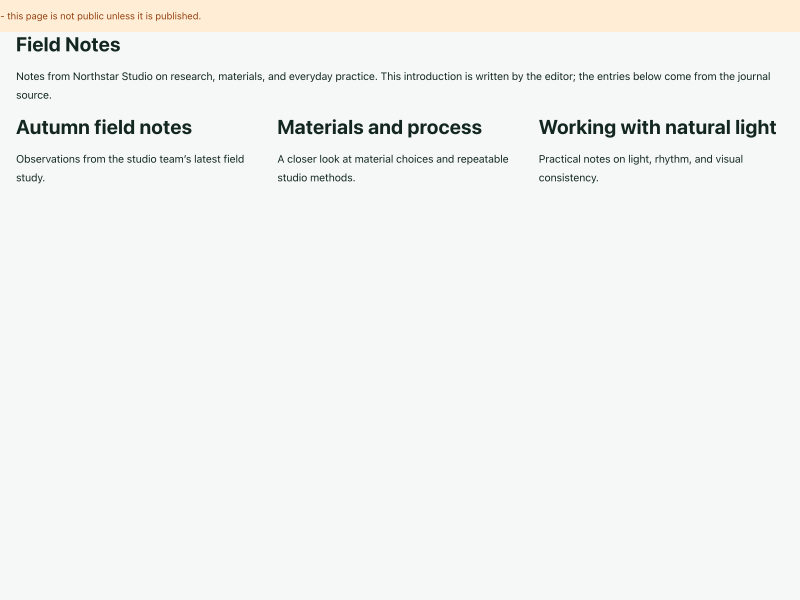Click the 'Practical notes on light, rhythm' summary
Image resolution: width=800 pixels, height=600 pixels.
point(641,168)
